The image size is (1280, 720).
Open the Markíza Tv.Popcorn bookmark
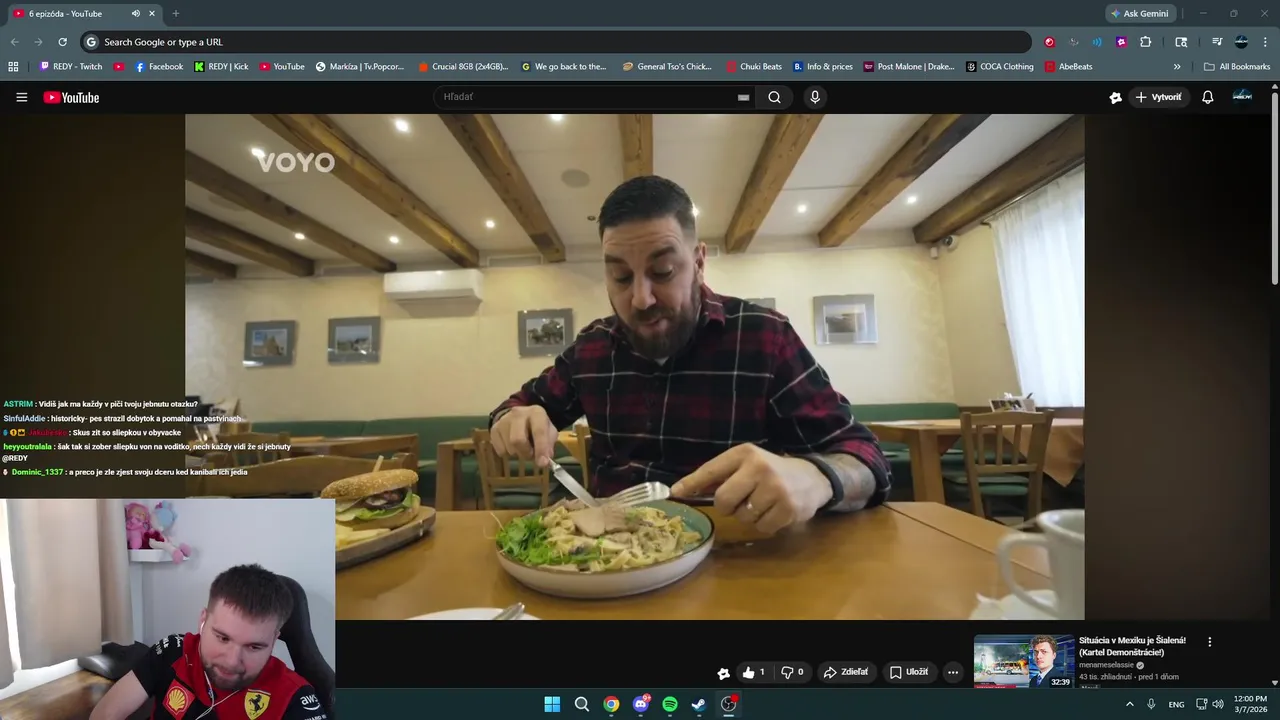point(360,66)
